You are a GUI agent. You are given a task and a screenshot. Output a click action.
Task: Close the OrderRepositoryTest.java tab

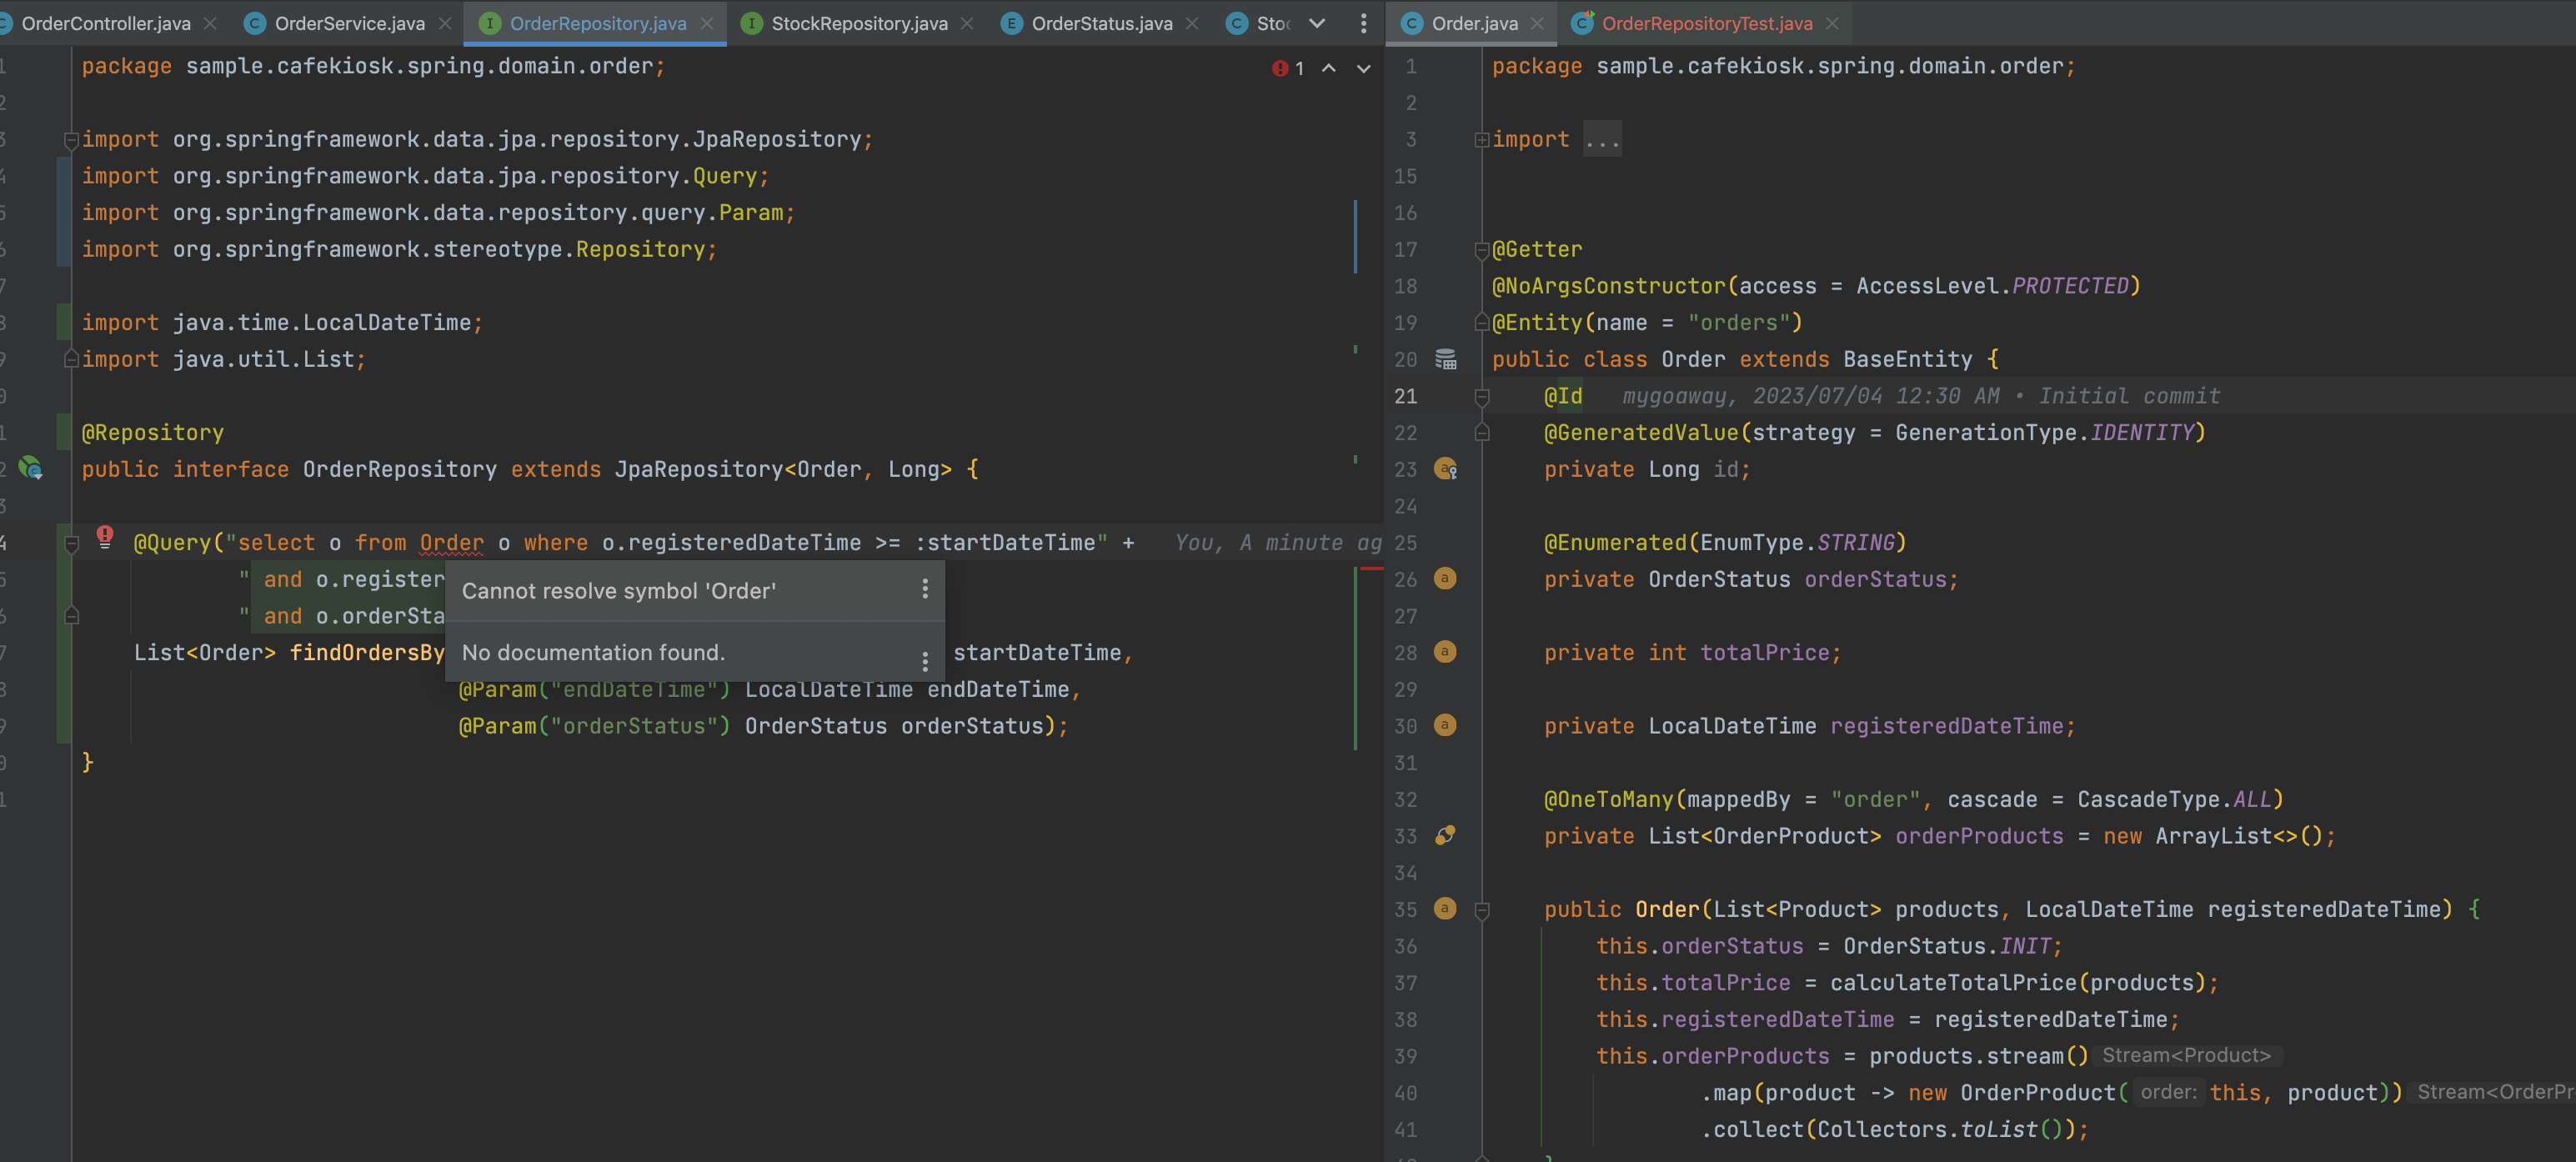pyautogui.click(x=1832, y=23)
